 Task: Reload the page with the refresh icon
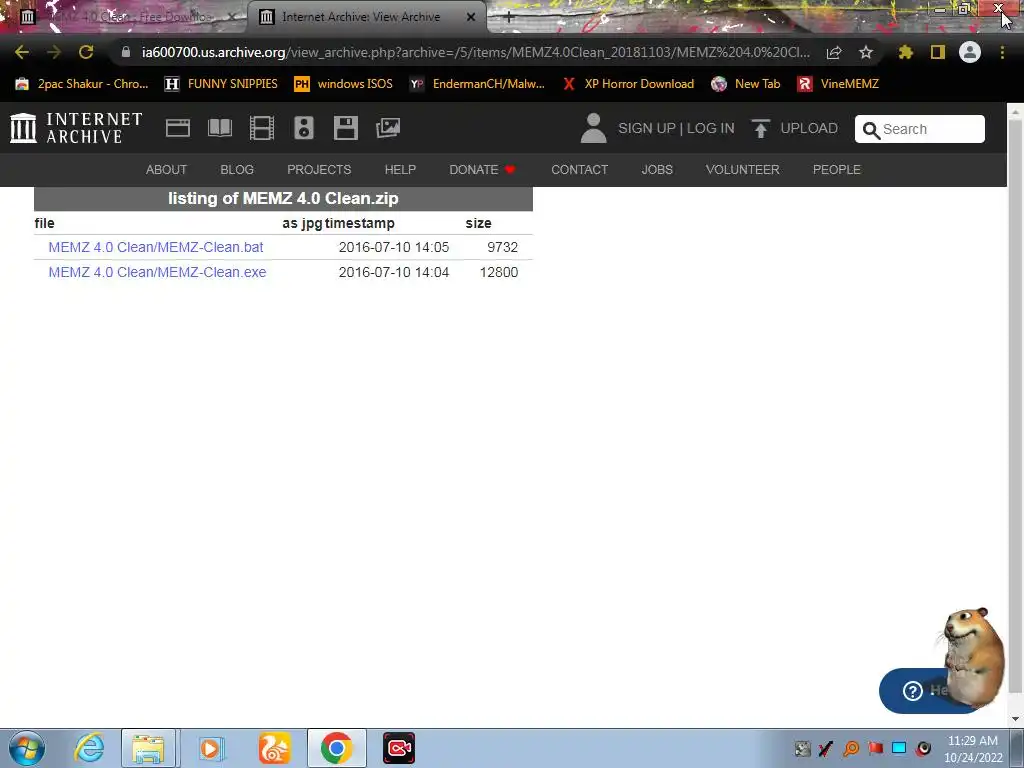tap(86, 52)
